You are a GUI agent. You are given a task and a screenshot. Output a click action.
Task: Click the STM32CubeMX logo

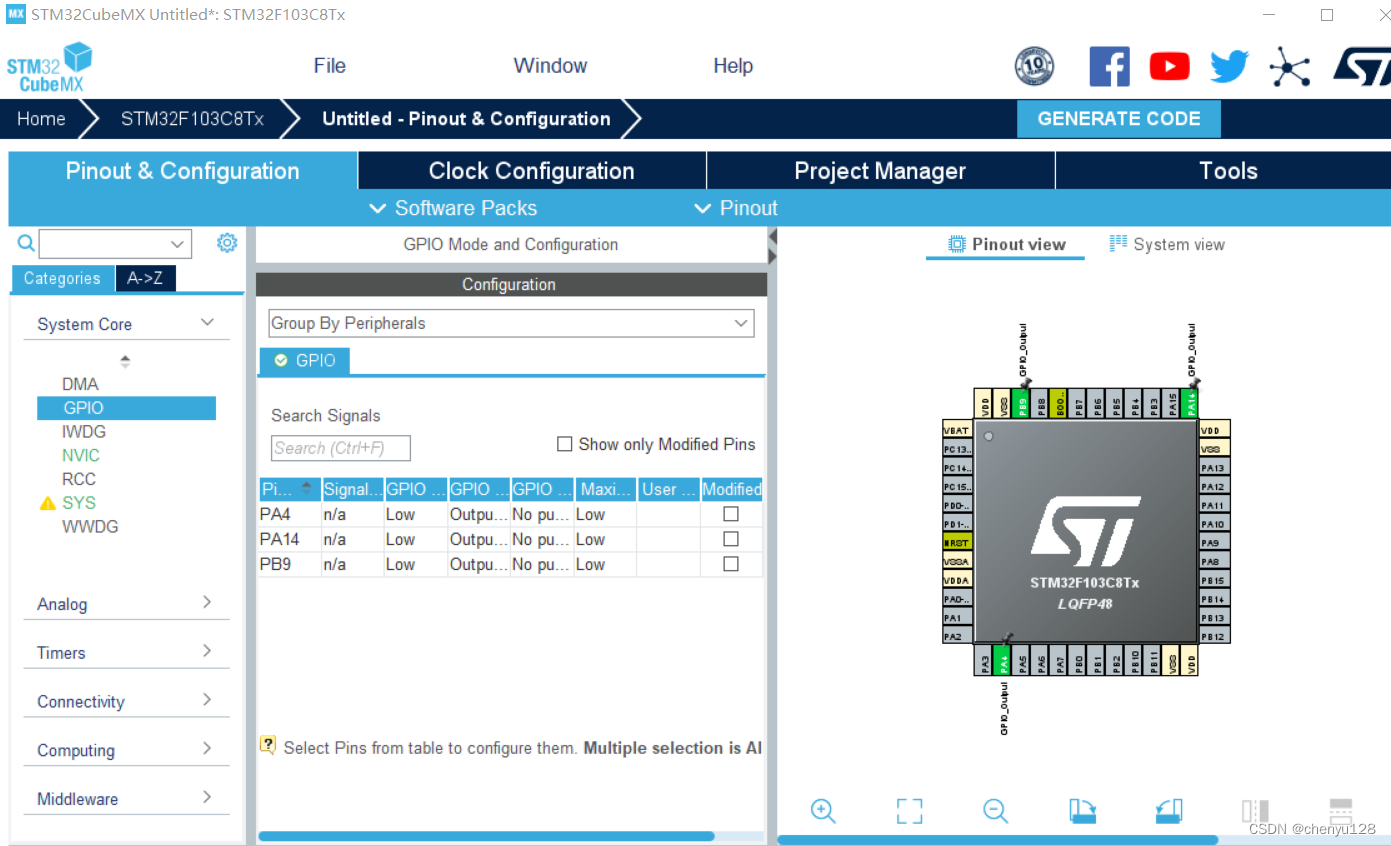pyautogui.click(x=49, y=67)
